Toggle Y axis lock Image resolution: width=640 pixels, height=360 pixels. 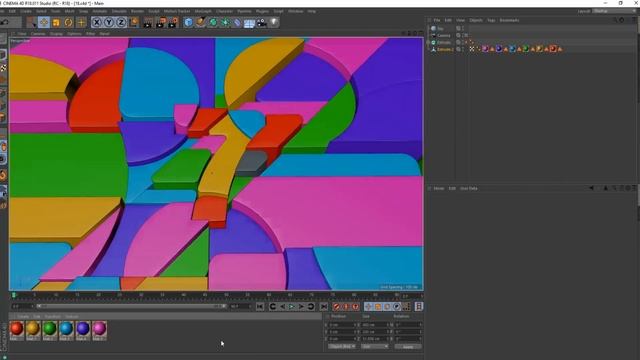click(x=109, y=22)
